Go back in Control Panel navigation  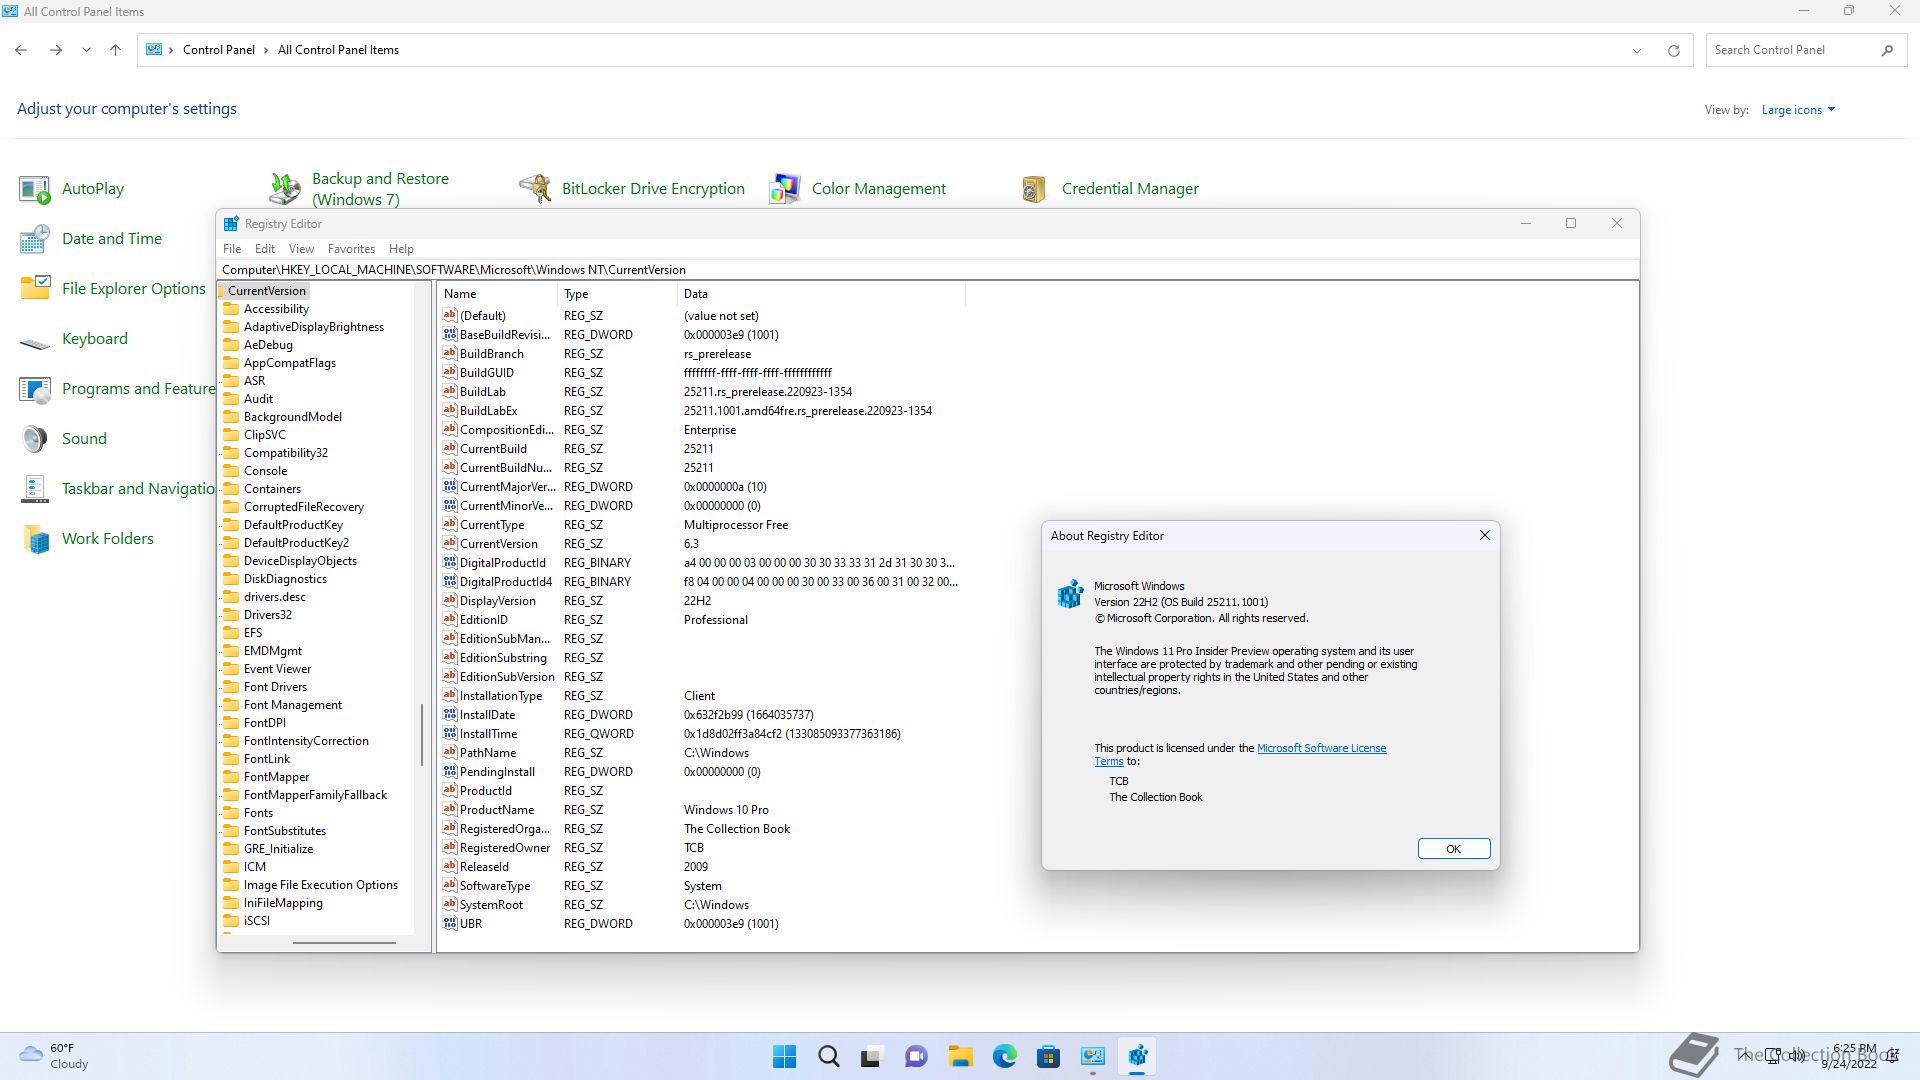point(21,50)
